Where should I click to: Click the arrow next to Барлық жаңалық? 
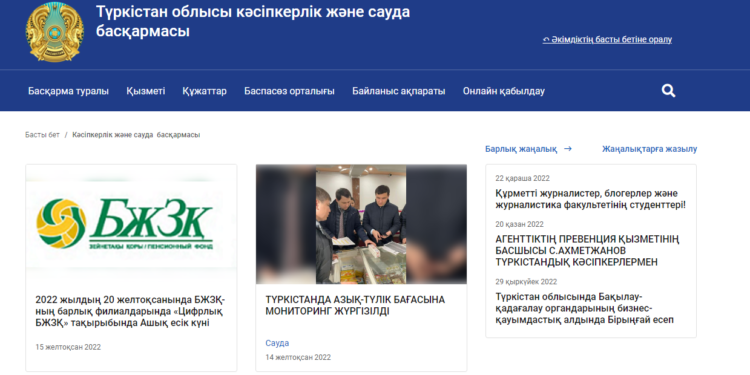(x=568, y=149)
